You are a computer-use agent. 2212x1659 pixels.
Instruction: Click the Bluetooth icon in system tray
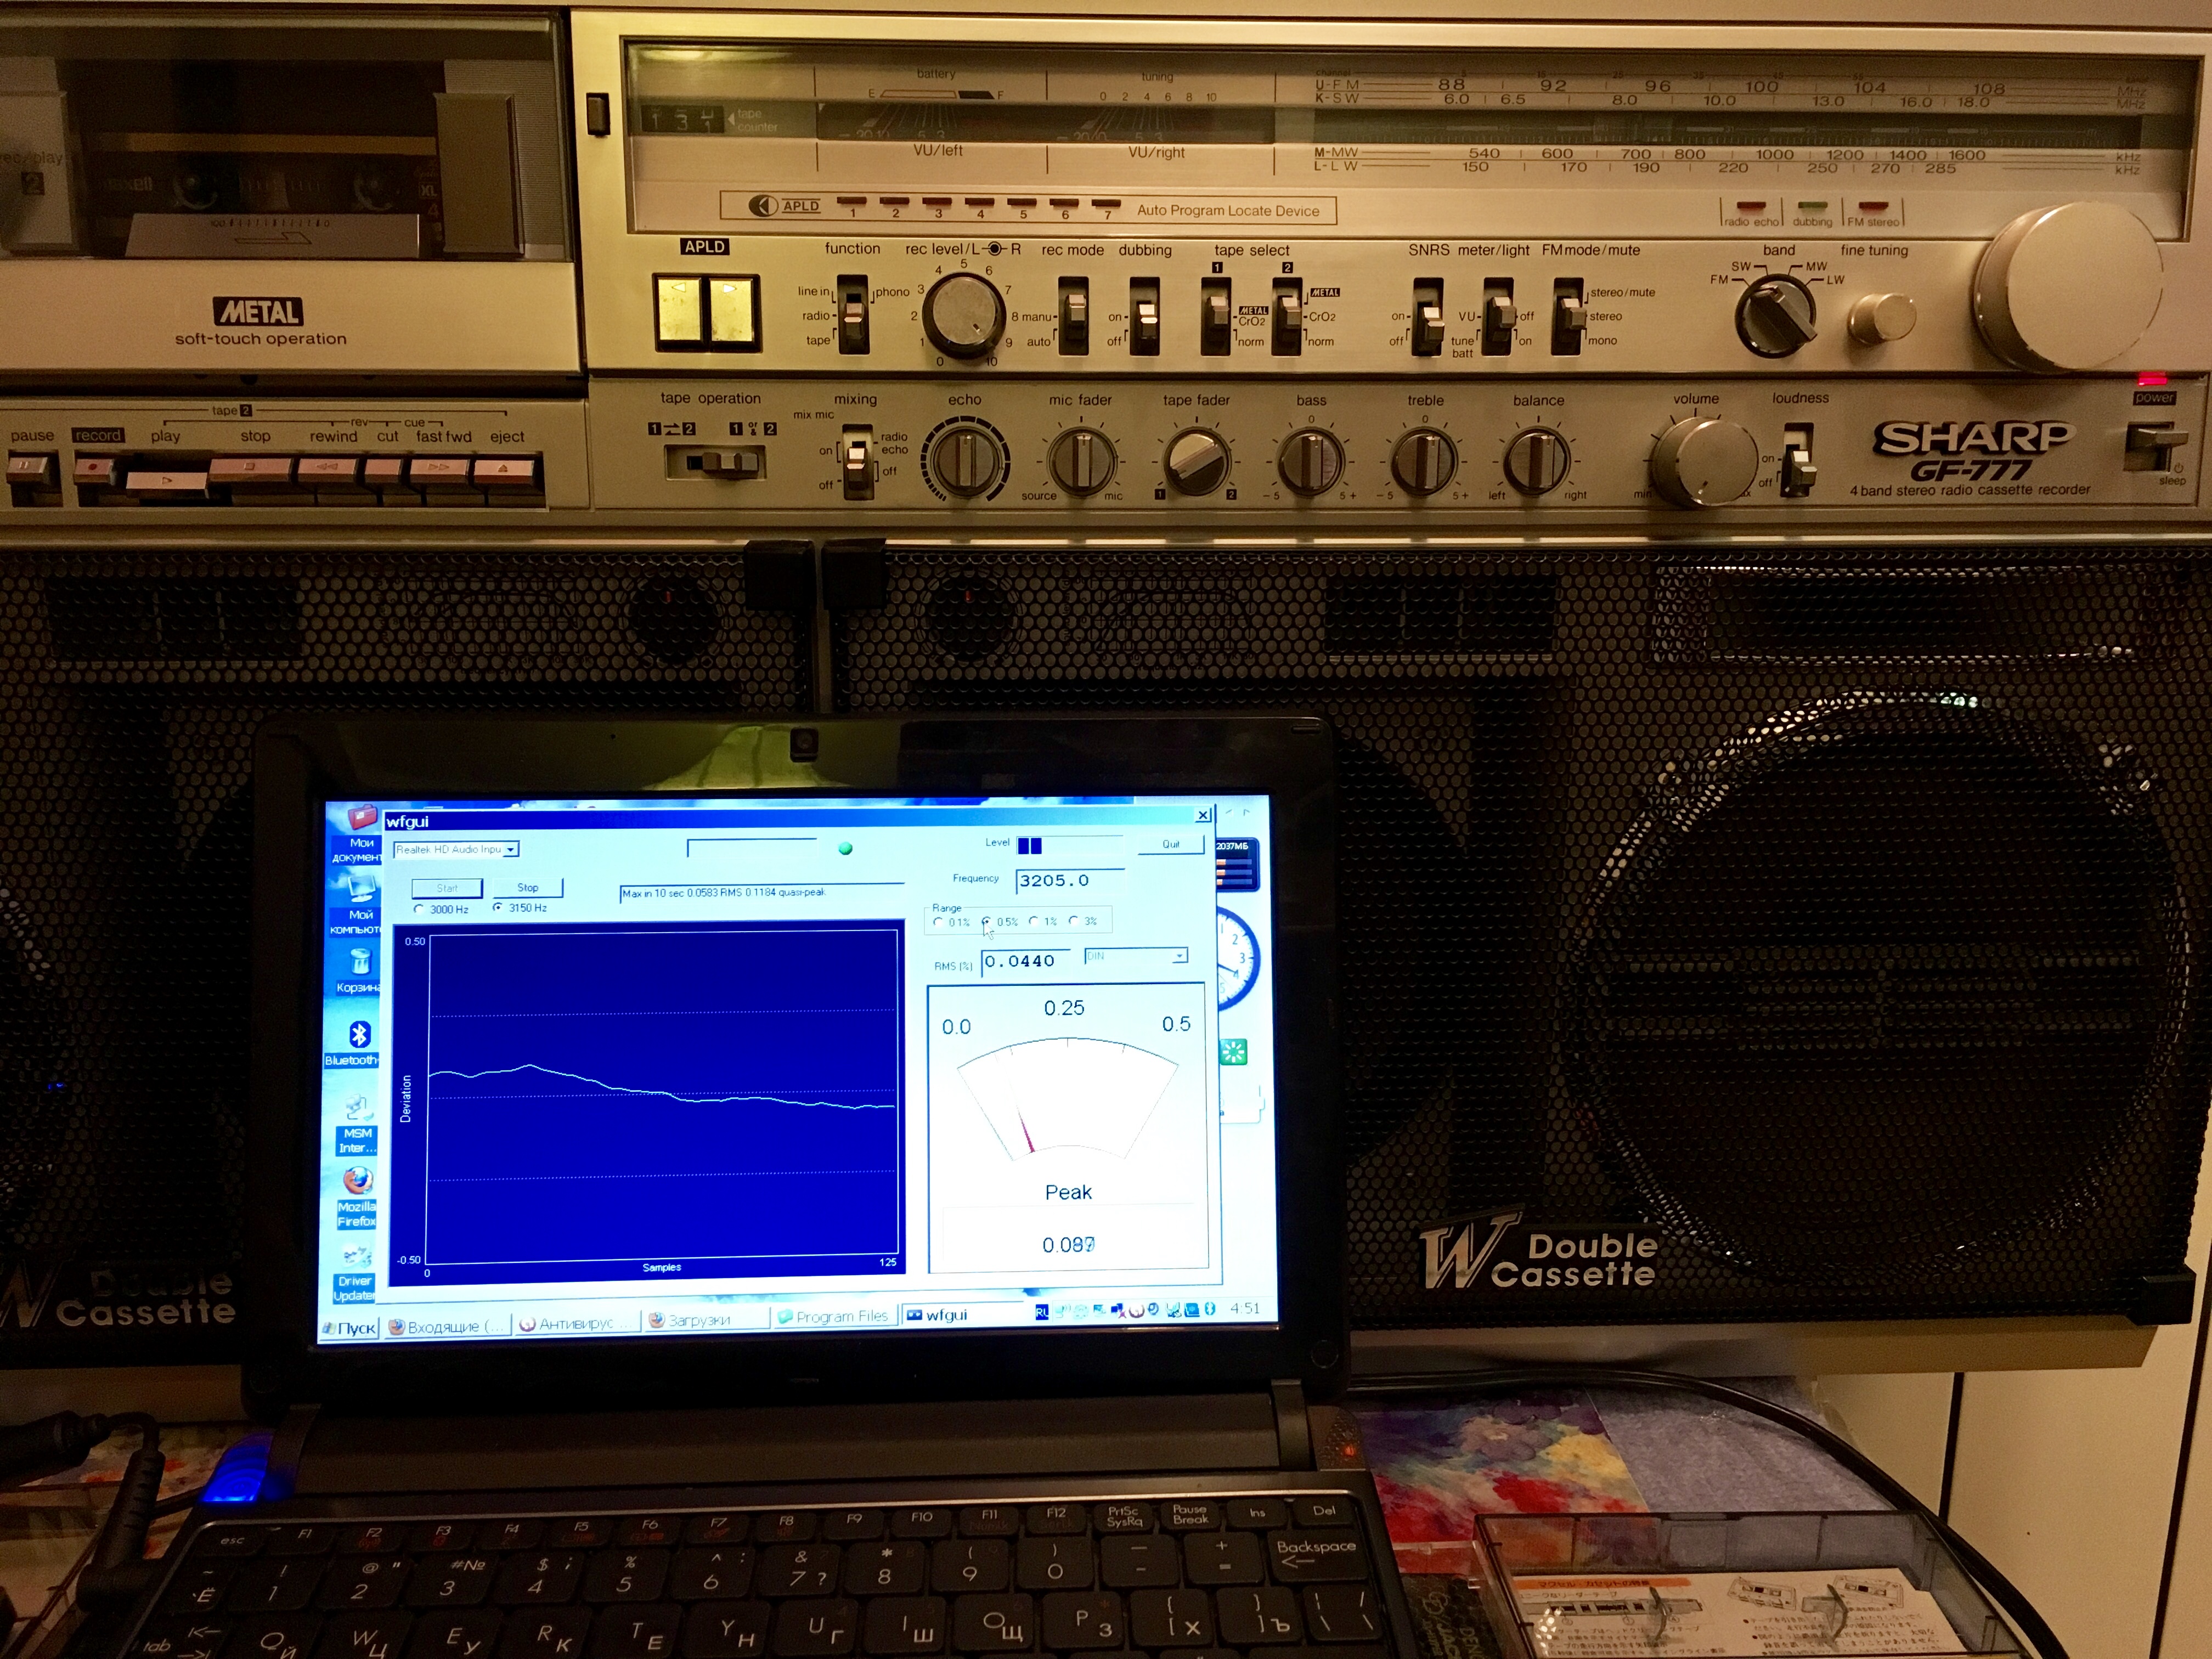(1209, 1309)
